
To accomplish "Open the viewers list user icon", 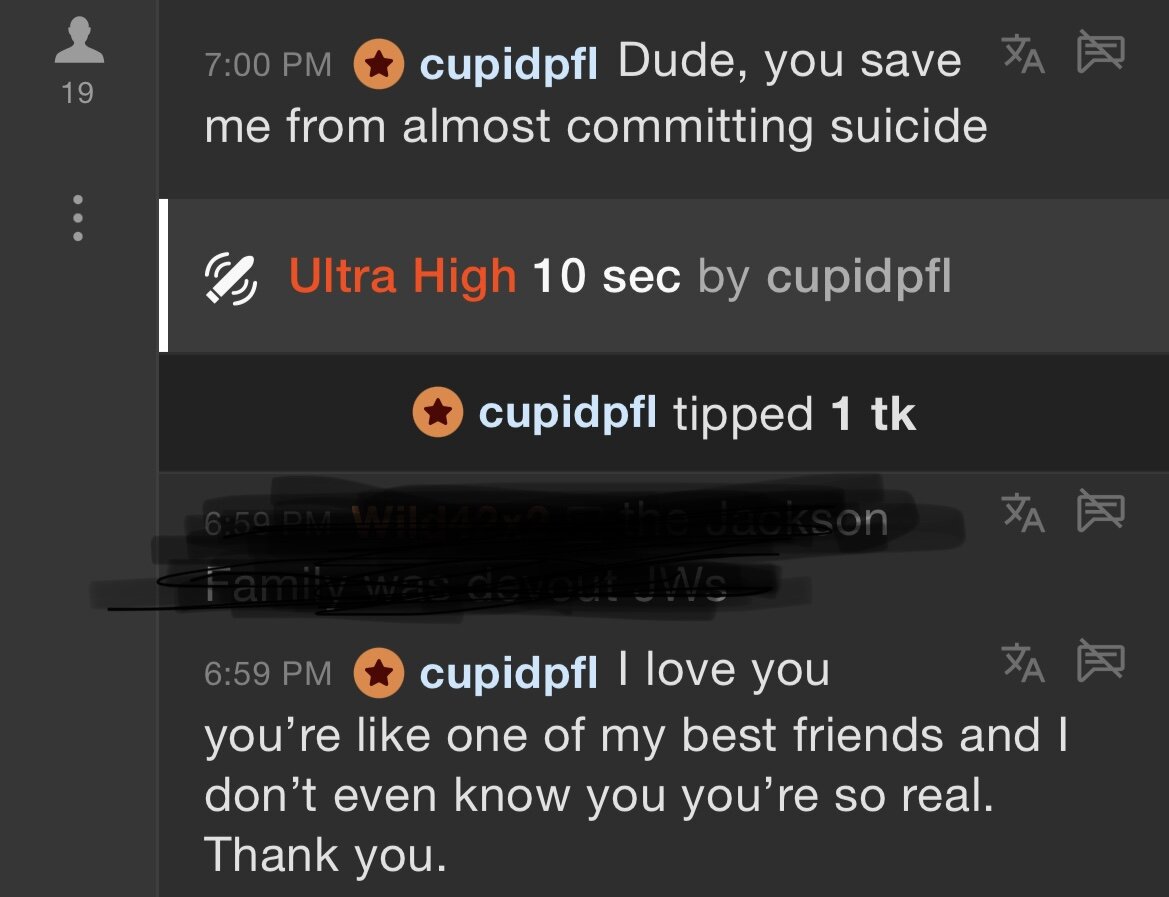I will pyautogui.click(x=79, y=40).
